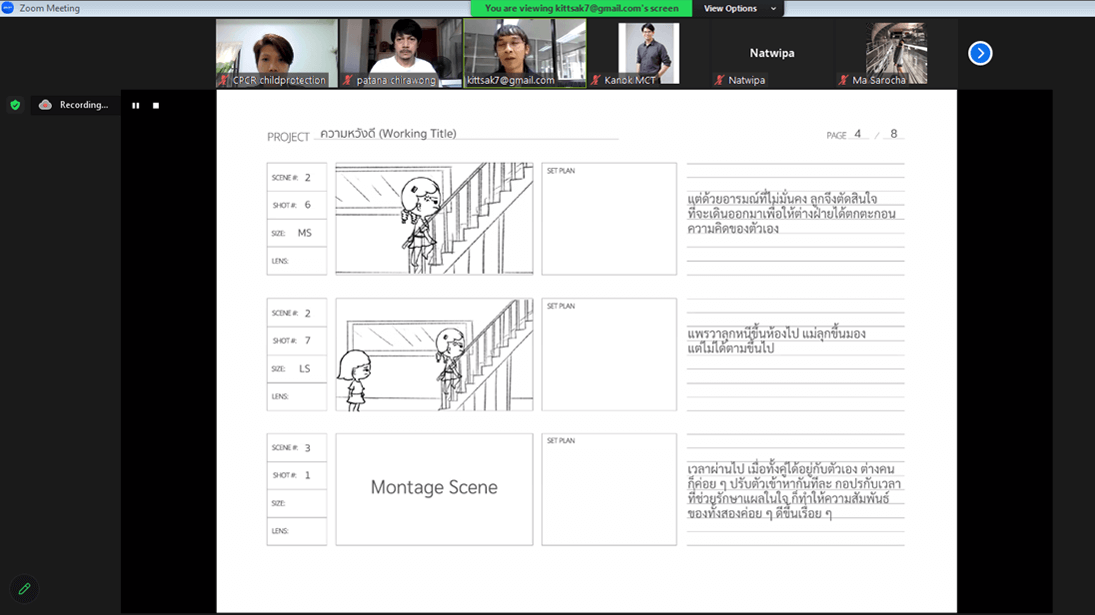Click the Scene 2 Shot 6 staircase drawing
Viewport: 1095px width, 615px height.
point(434,218)
